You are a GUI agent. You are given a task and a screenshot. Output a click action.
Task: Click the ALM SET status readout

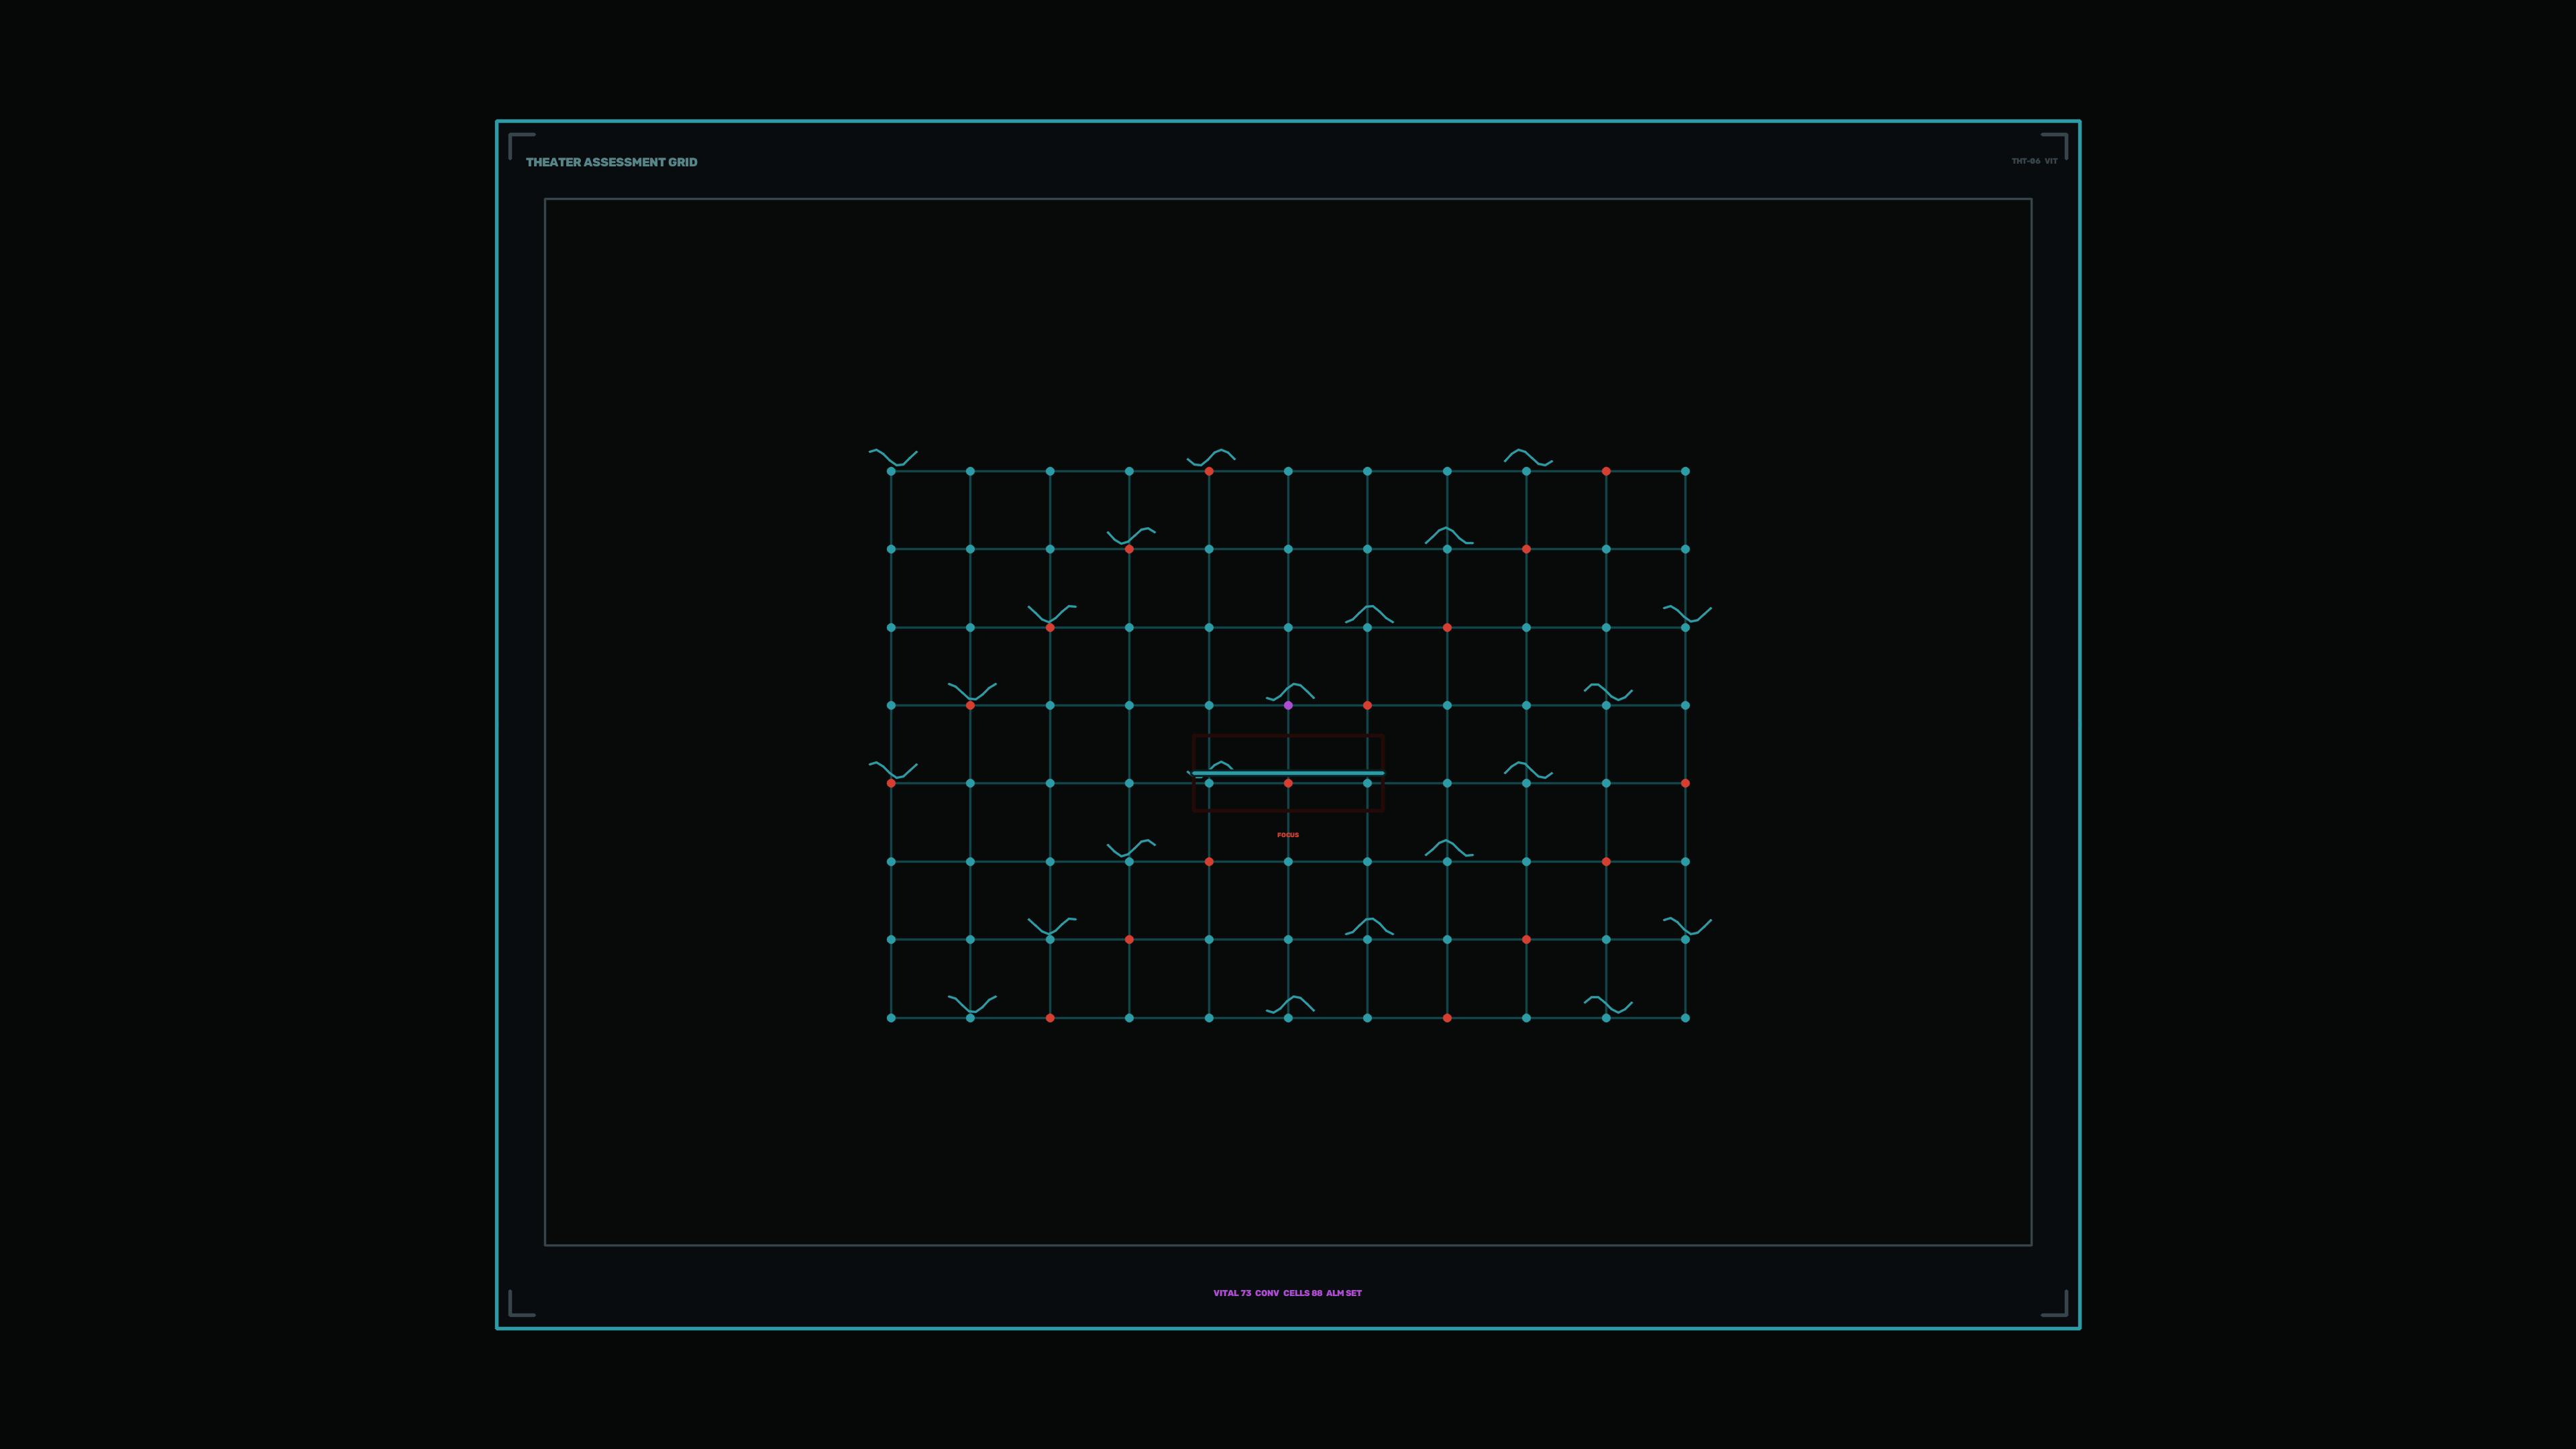coord(1344,1293)
